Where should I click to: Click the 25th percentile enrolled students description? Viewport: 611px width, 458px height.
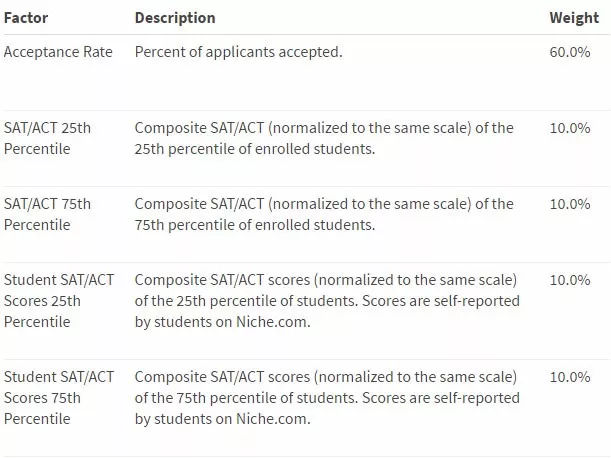pyautogui.click(x=324, y=138)
